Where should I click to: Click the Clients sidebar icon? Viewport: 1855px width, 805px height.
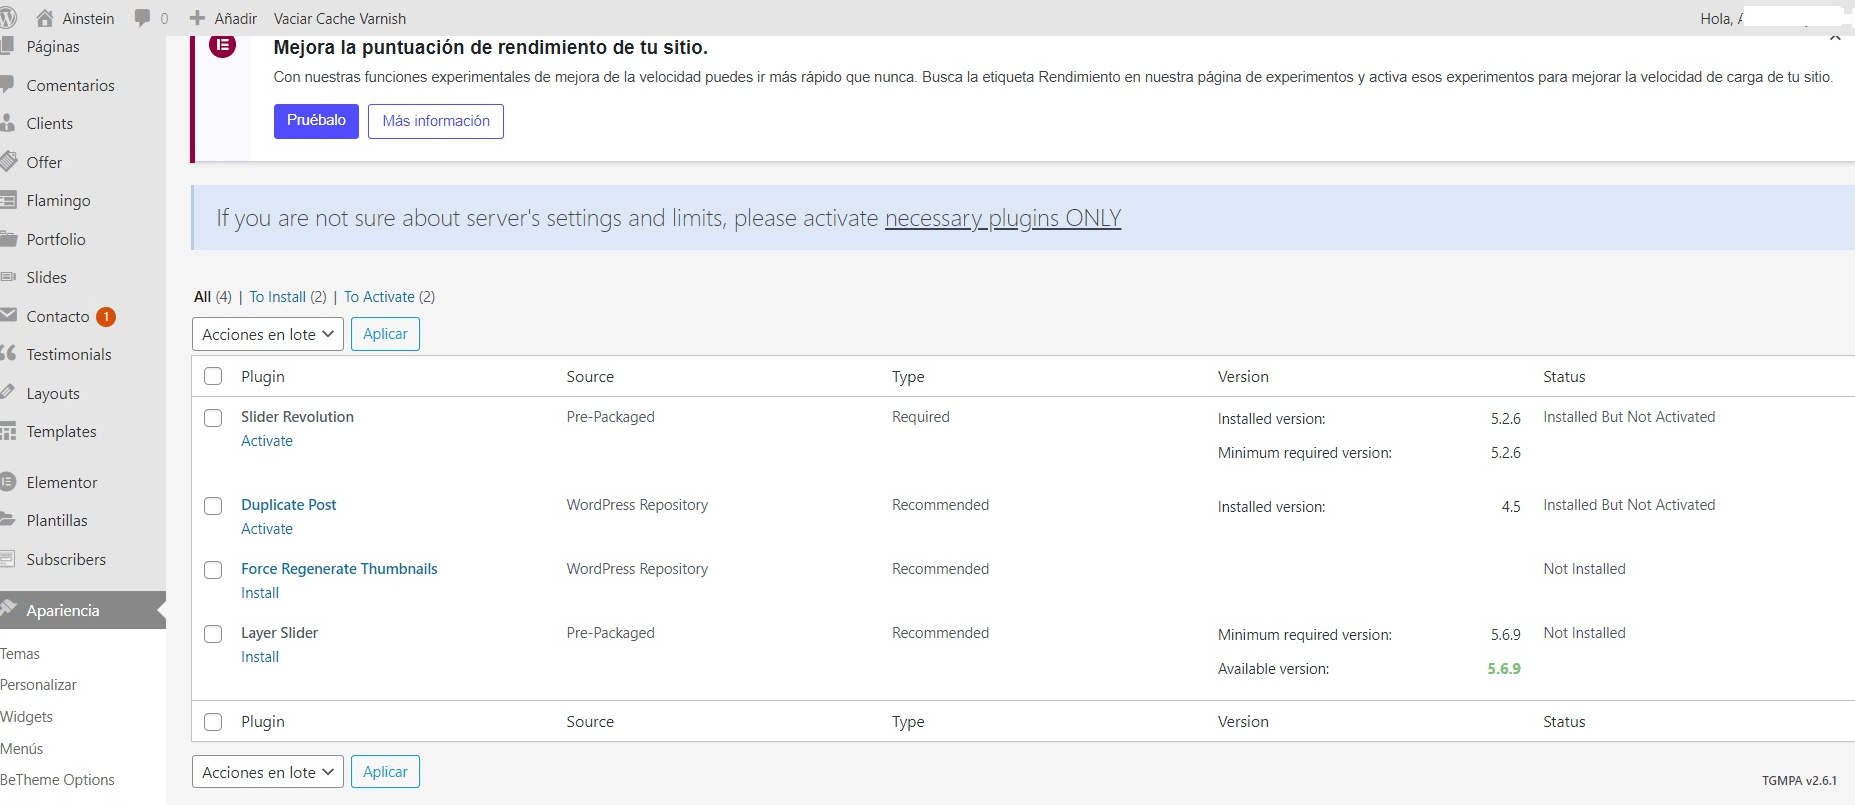(x=7, y=123)
